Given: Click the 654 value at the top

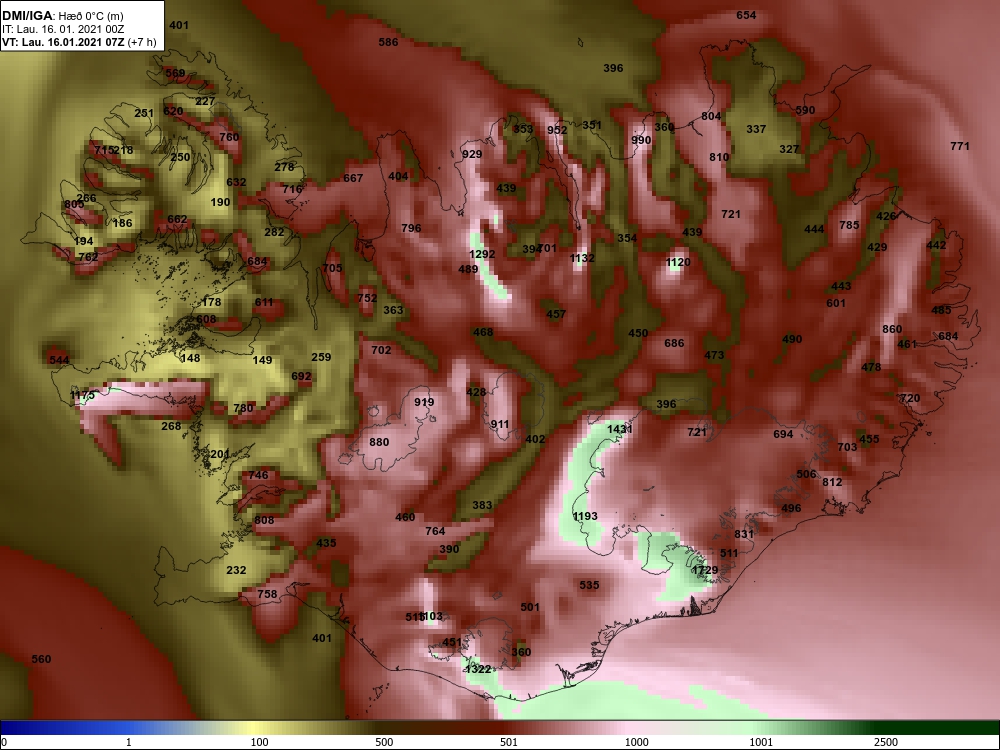Looking at the screenshot, I should pos(746,15).
